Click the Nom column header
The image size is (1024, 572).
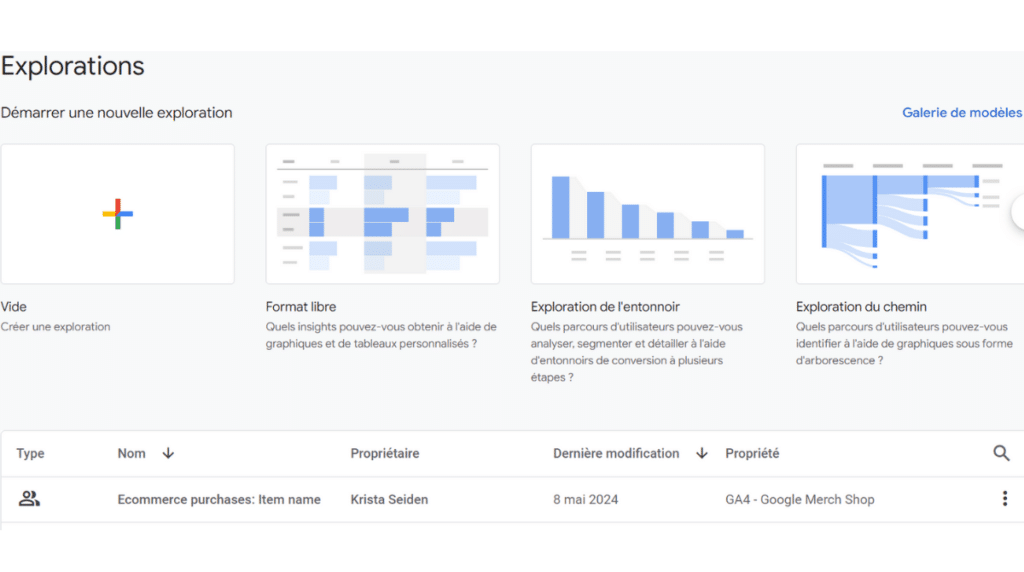(131, 453)
